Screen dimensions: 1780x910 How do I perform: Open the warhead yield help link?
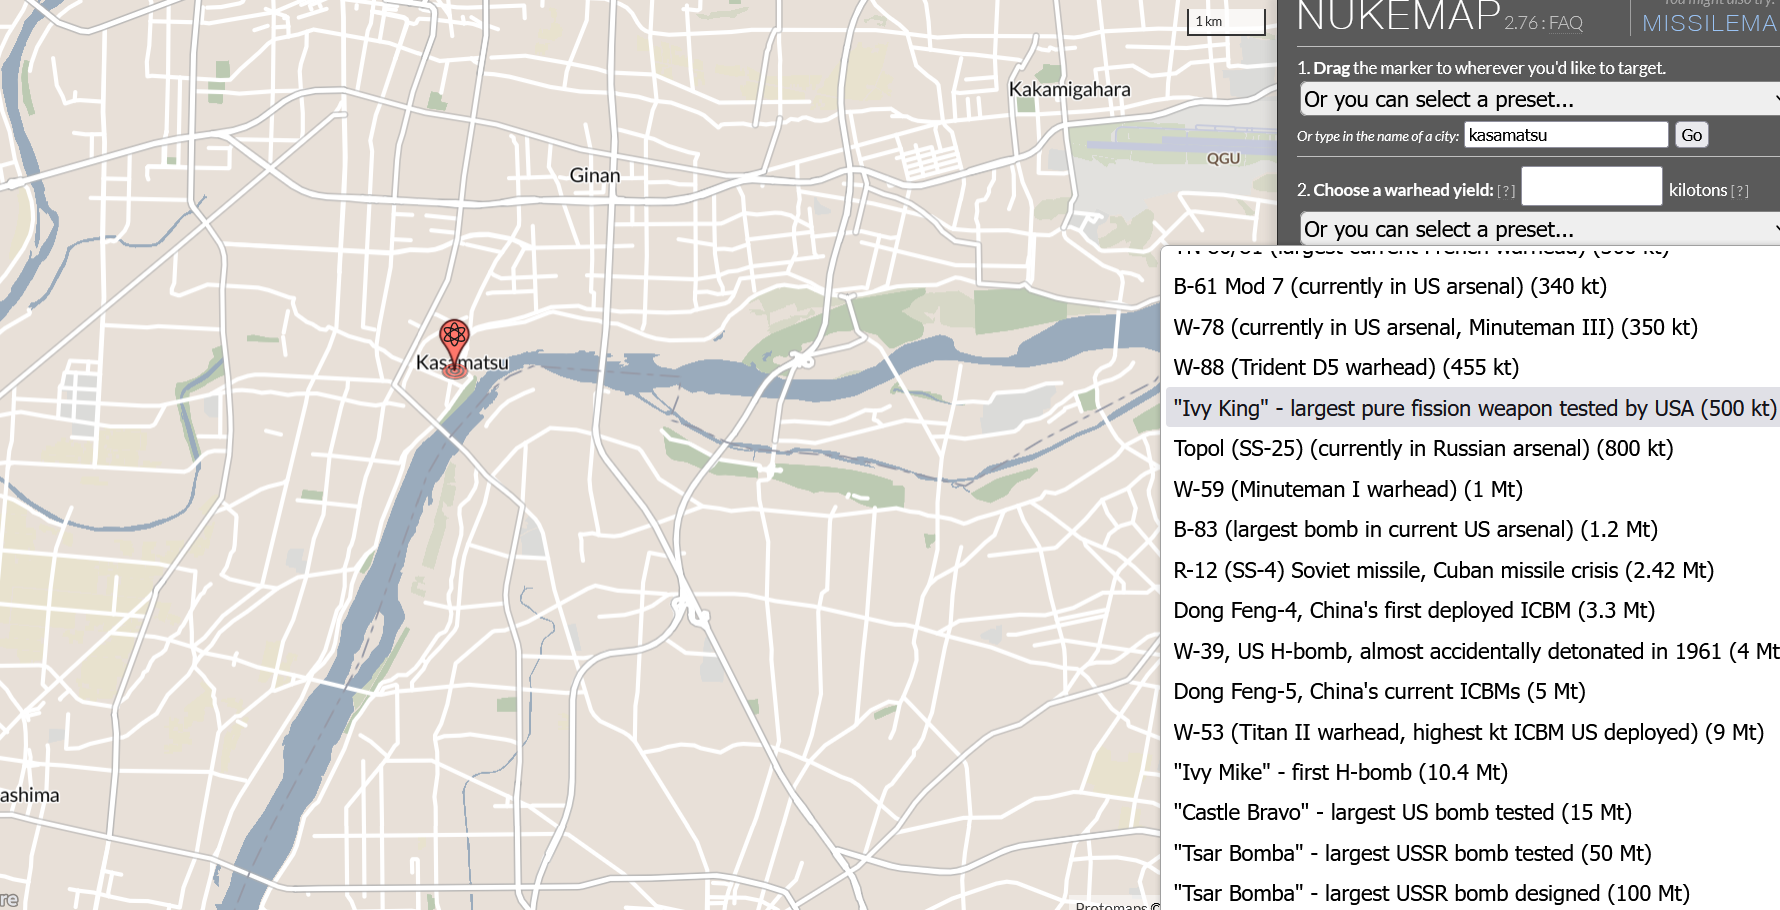pyautogui.click(x=1506, y=191)
